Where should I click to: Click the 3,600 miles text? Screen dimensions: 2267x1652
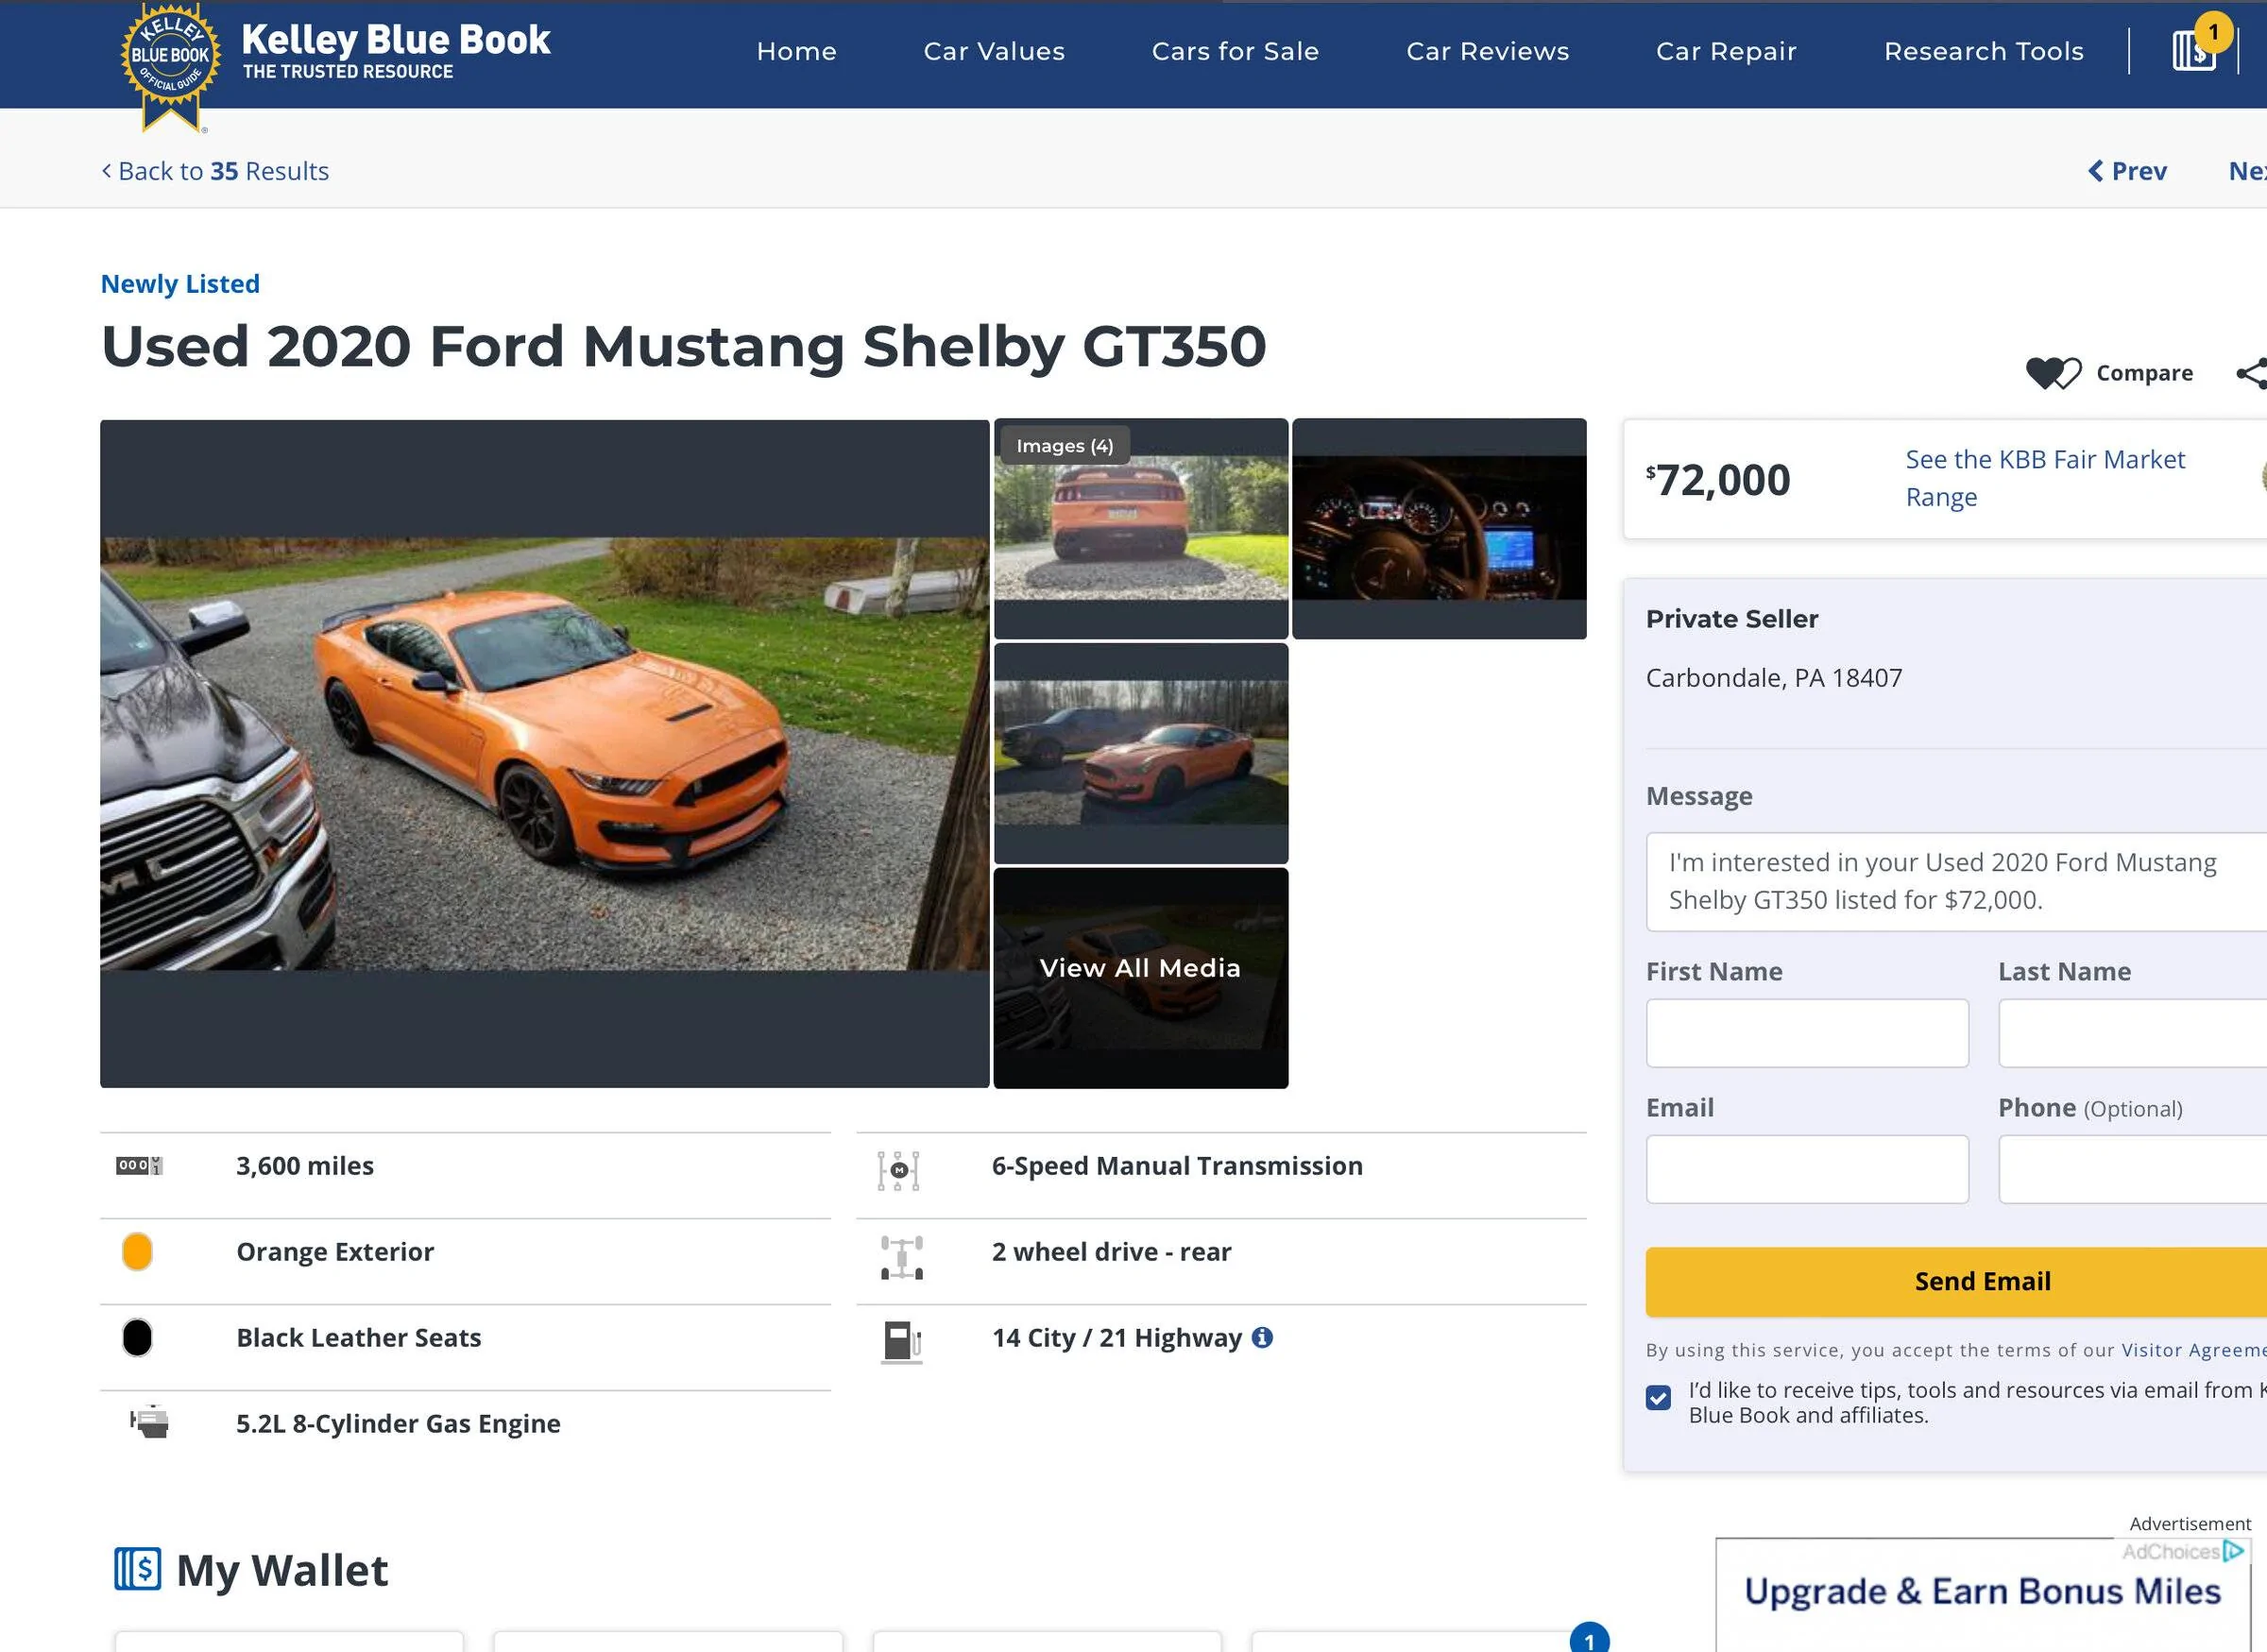pyautogui.click(x=305, y=1166)
